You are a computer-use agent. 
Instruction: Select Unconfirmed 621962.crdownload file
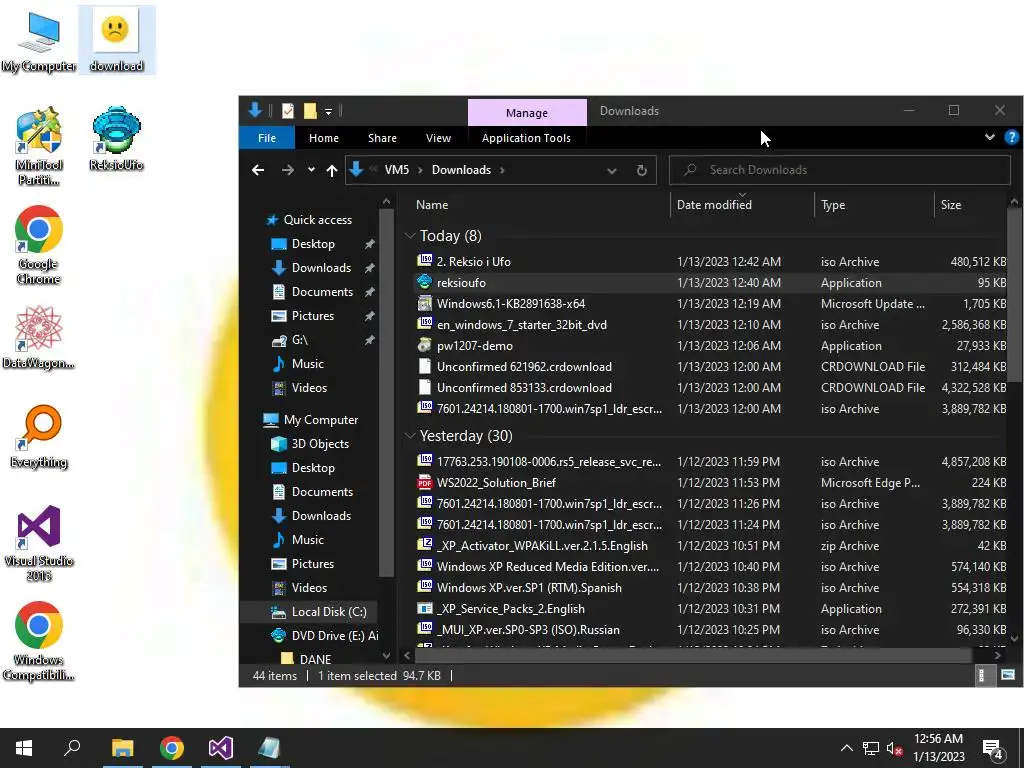[711, 366]
